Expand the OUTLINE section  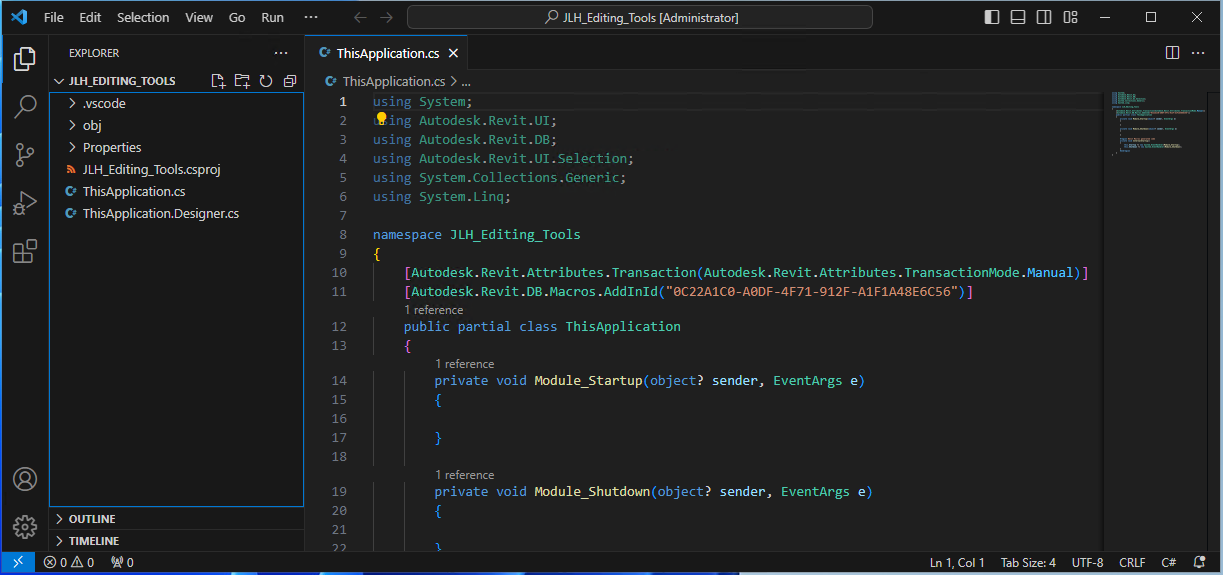(92, 519)
